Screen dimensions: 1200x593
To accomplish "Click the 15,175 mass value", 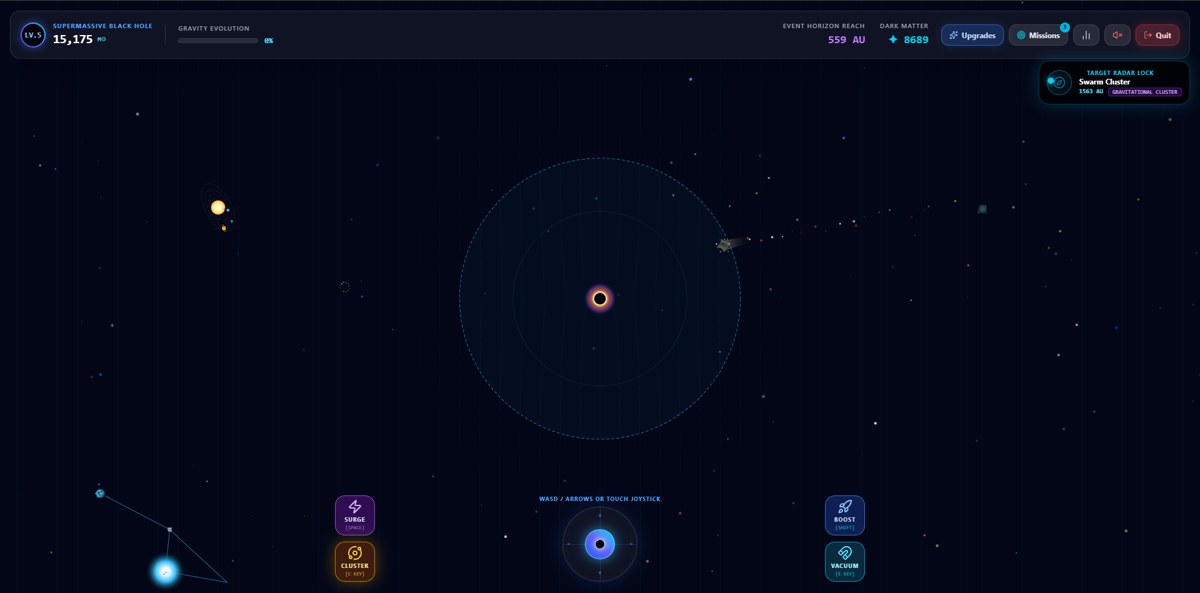I will [73, 39].
